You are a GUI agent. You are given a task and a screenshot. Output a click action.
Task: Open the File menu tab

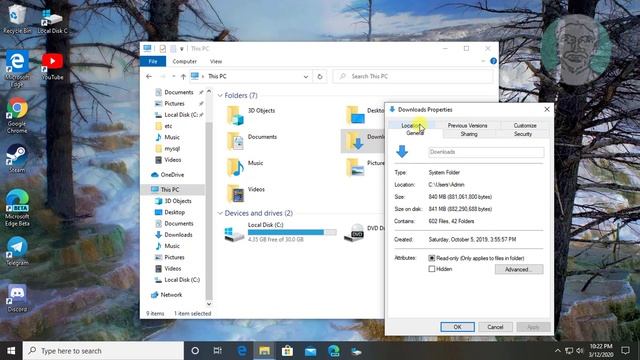pyautogui.click(x=153, y=61)
